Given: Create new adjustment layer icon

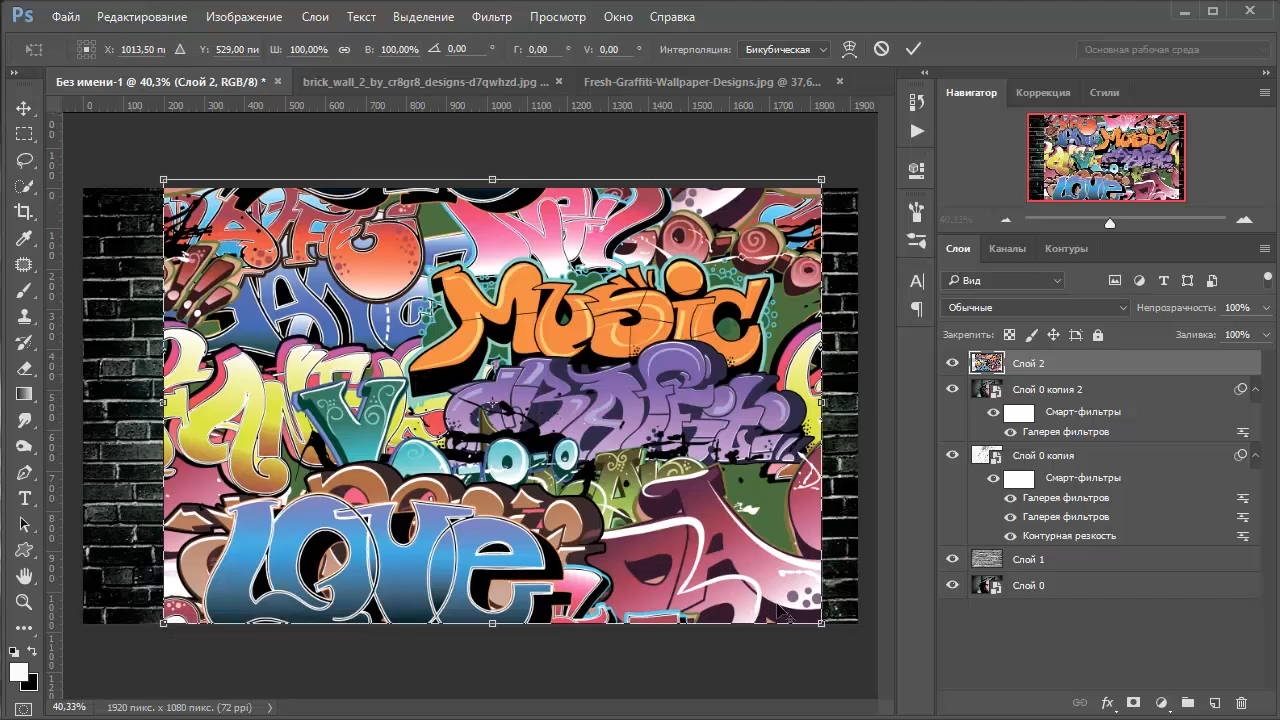Looking at the screenshot, I should pos(1161,703).
